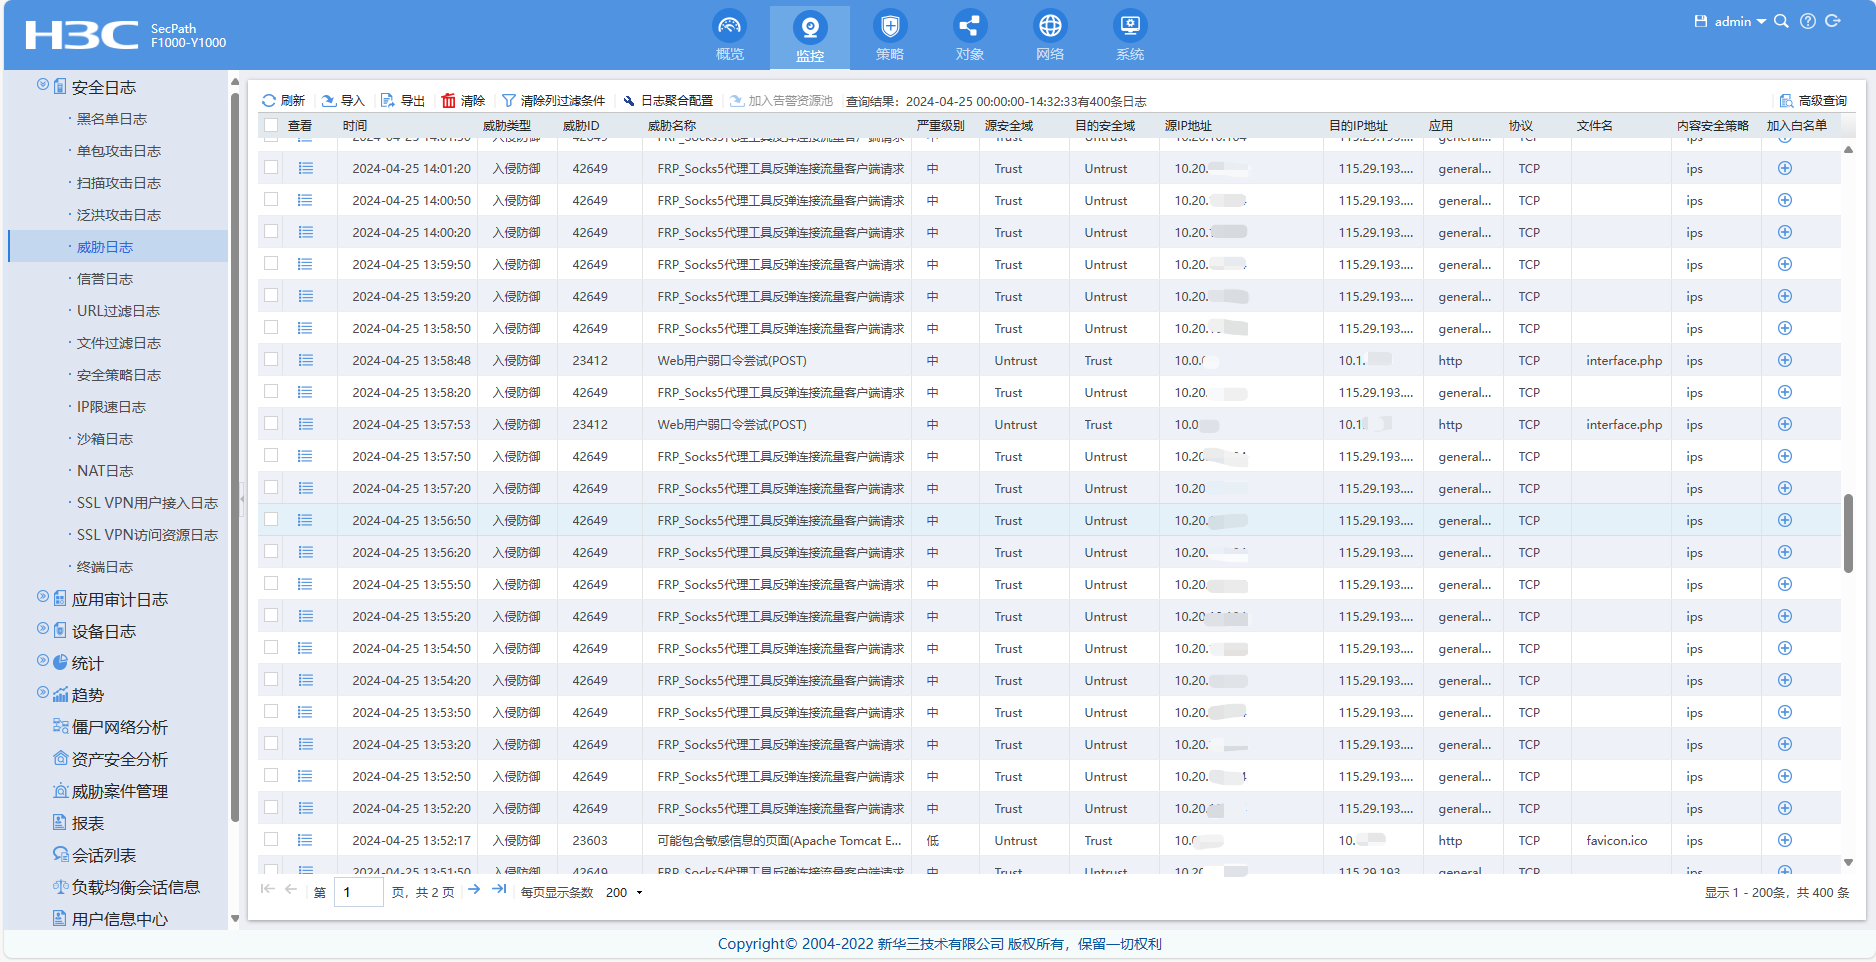Open the help question mark icon
Screen dimensions: 1876x962
[1808, 21]
